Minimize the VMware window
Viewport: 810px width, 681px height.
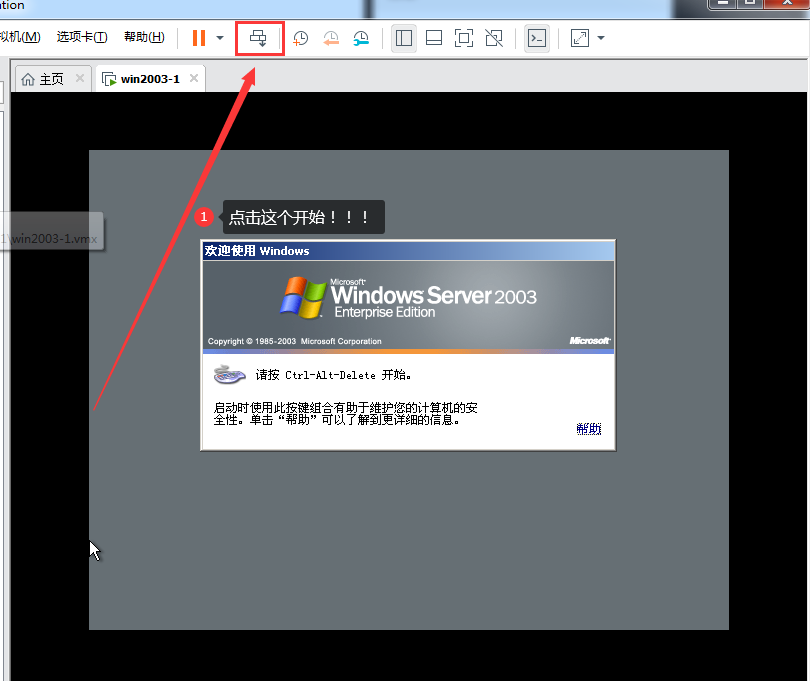click(x=723, y=4)
